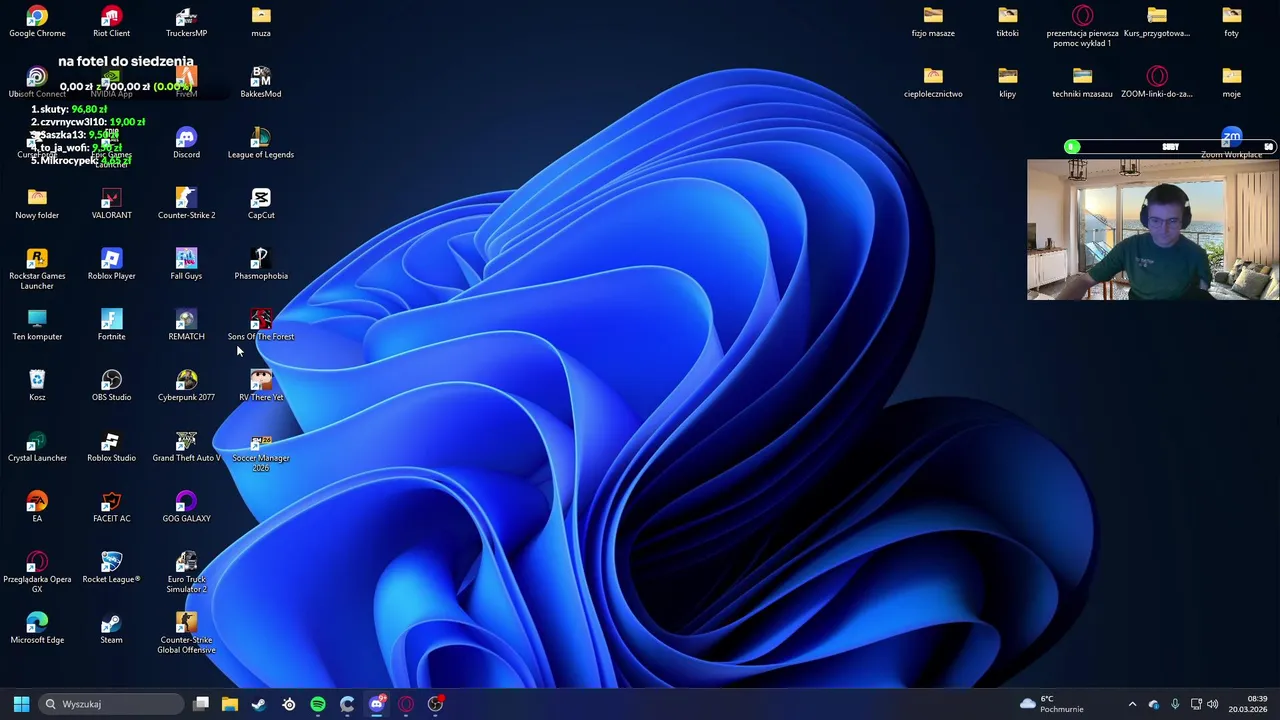The image size is (1280, 720).
Task: Click the Wyszukaj taskbar search box
Action: tap(112, 704)
